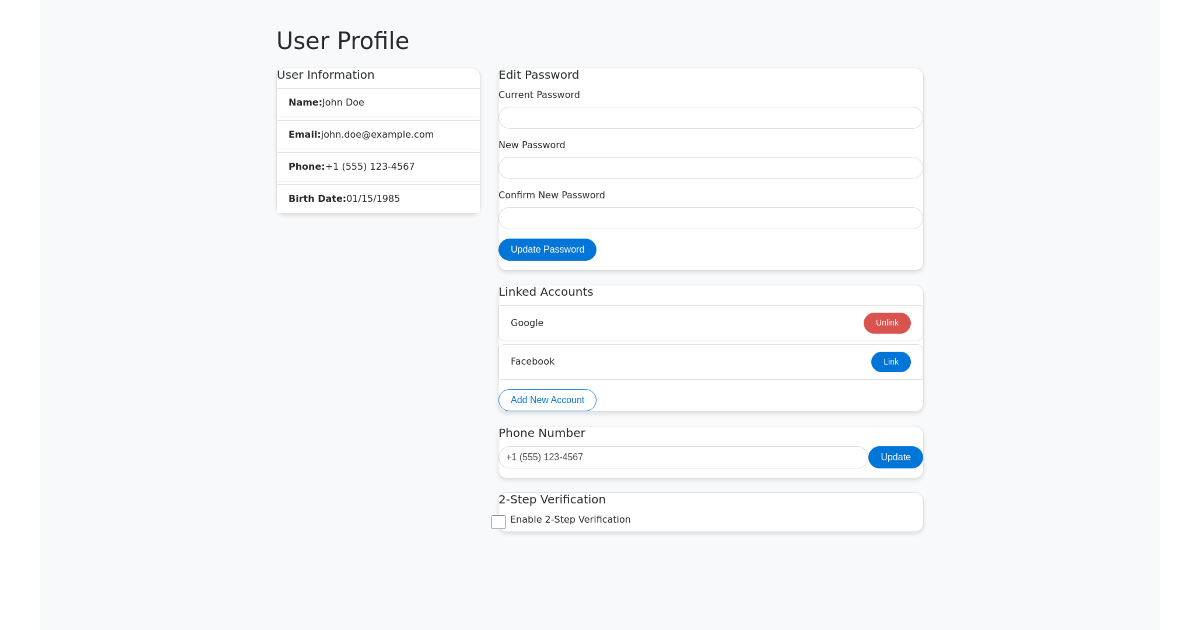Image resolution: width=1200 pixels, height=630 pixels.
Task: Enable 2-Step Verification
Action: pos(498,521)
